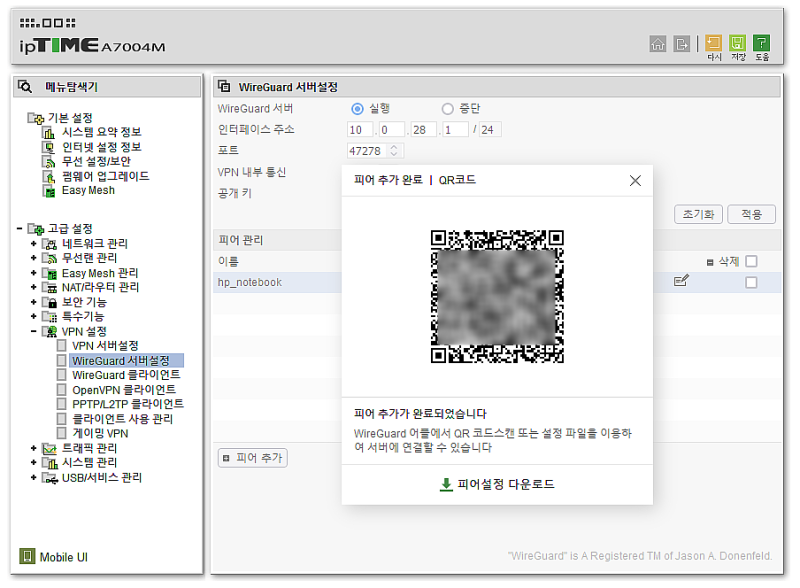This screenshot has width=800, height=588.
Task: Click the NAT/라우터 관리 folder icon
Action: [x=49, y=287]
